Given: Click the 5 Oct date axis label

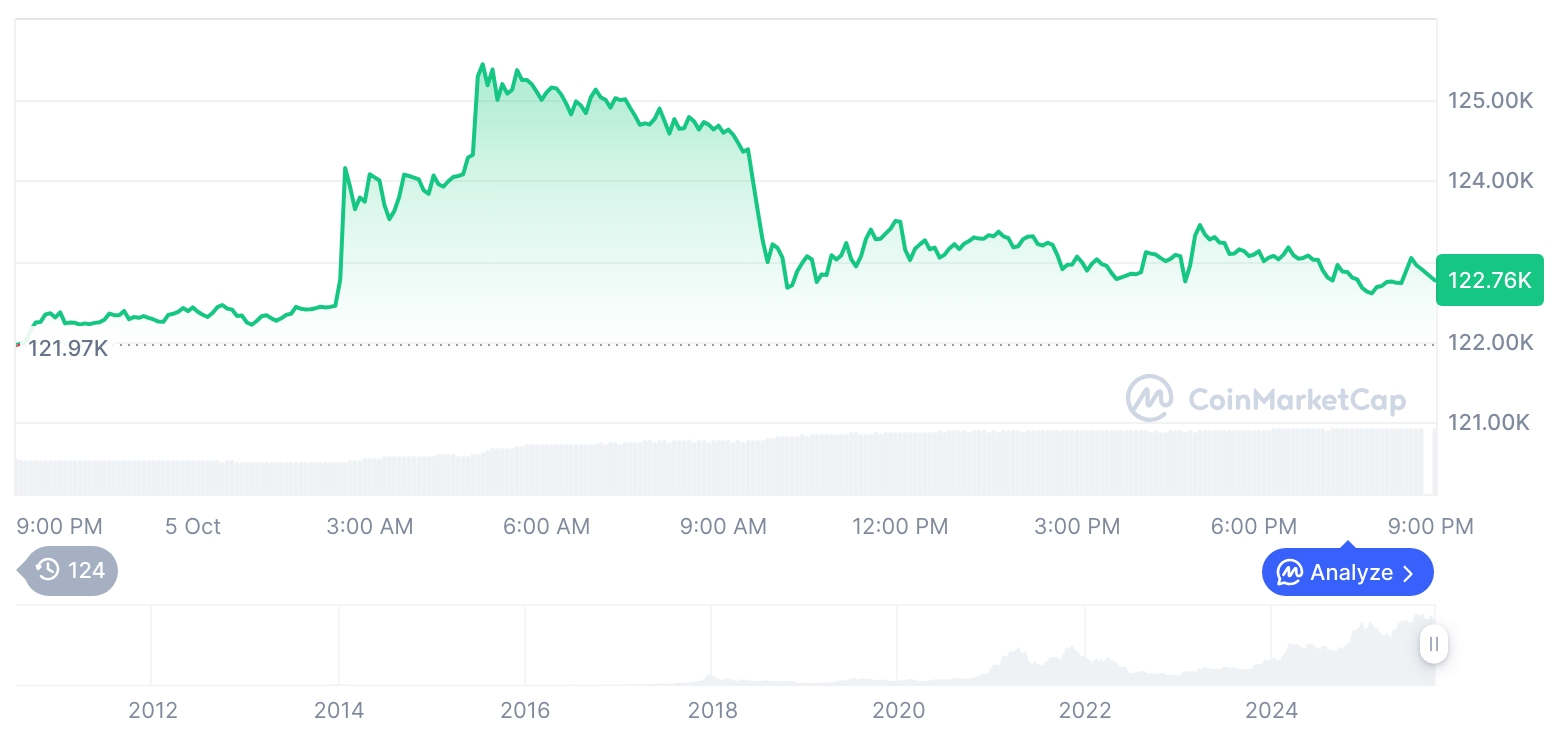Looking at the screenshot, I should 193,526.
